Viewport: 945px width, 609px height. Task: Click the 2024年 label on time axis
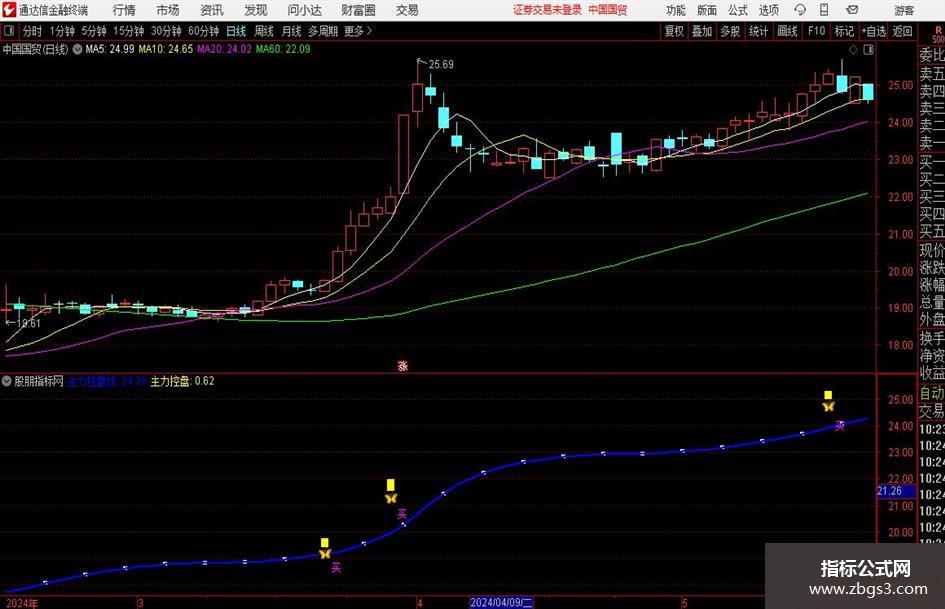pyautogui.click(x=22, y=603)
